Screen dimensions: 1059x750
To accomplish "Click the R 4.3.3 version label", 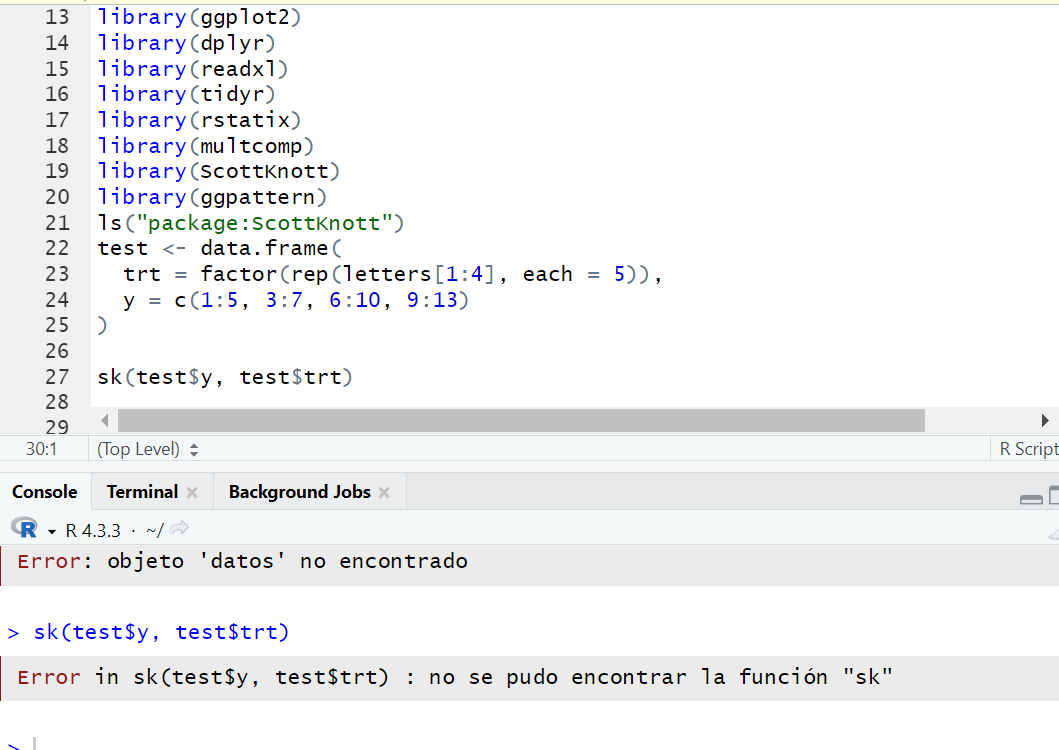I will pyautogui.click(x=93, y=531).
